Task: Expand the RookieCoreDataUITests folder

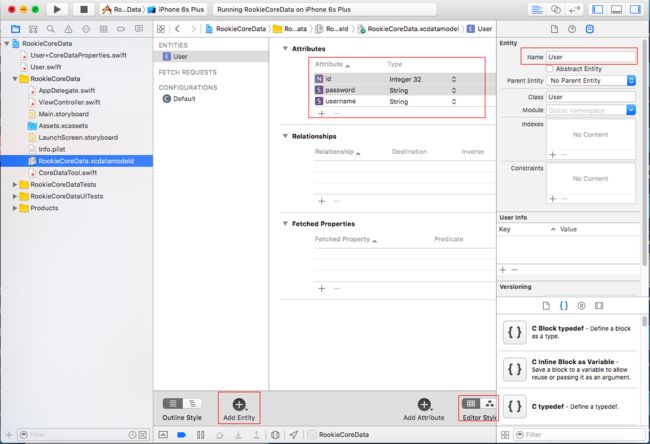Action: point(15,196)
